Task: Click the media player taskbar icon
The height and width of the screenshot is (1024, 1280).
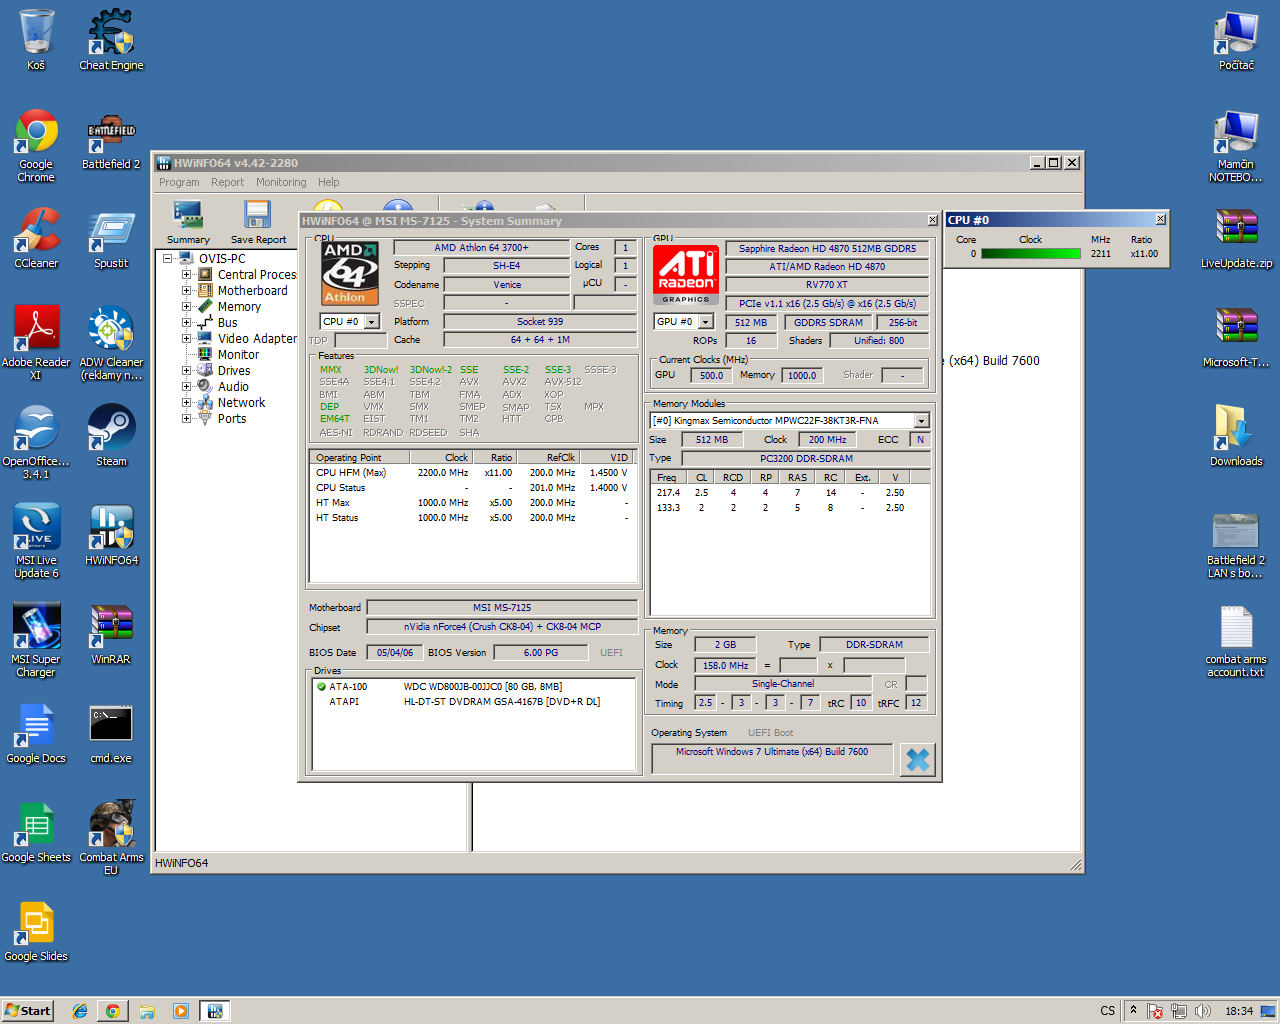Action: click(x=180, y=1011)
